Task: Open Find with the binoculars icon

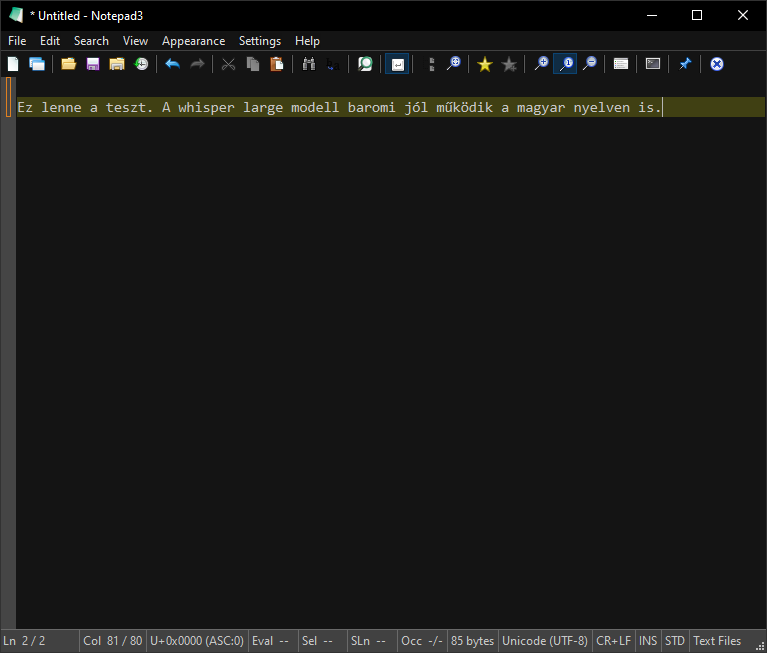Action: point(309,64)
